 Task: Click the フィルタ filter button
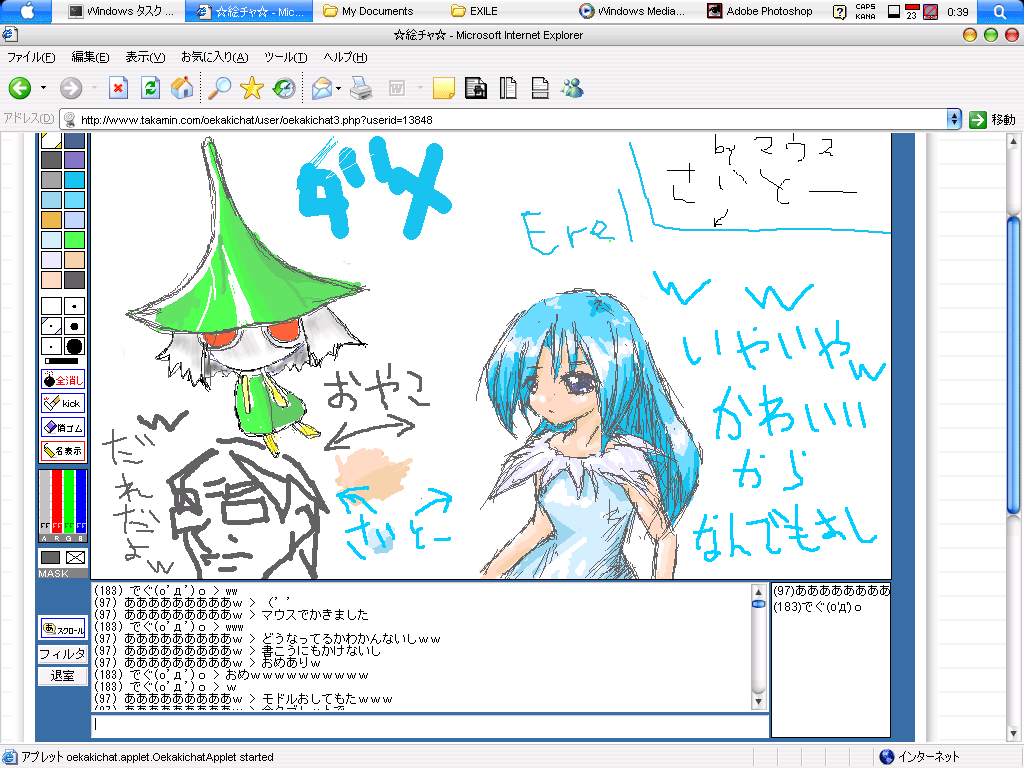point(63,654)
